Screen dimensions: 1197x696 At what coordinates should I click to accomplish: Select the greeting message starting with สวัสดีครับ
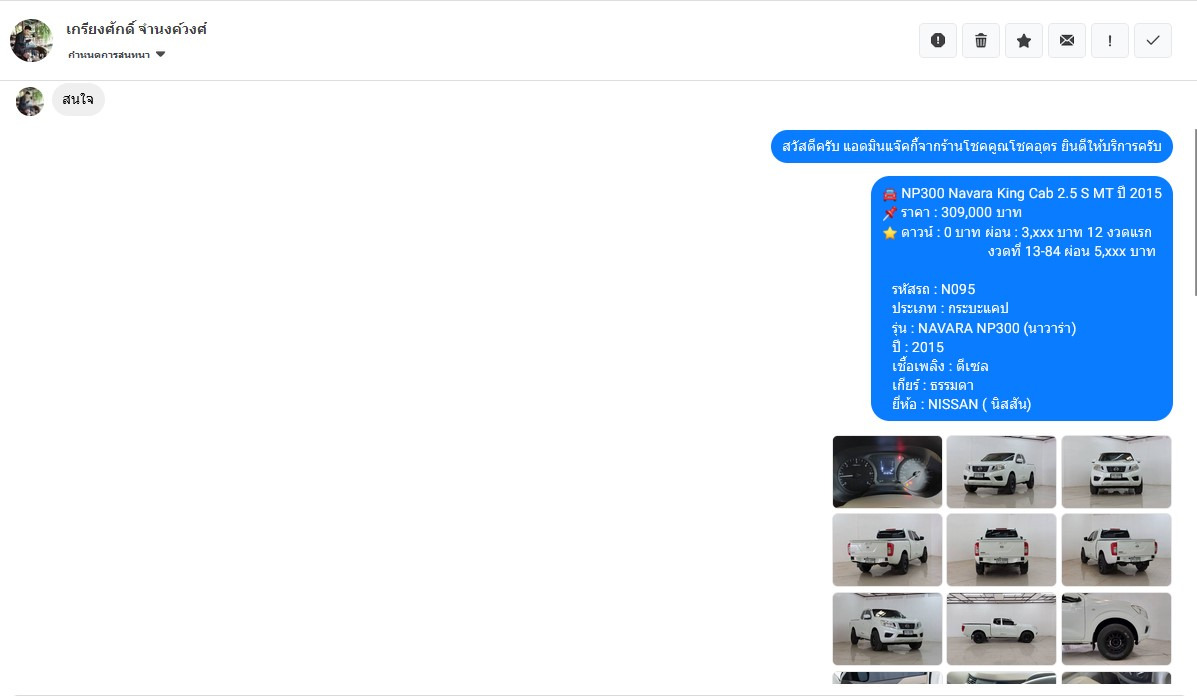tap(972, 147)
